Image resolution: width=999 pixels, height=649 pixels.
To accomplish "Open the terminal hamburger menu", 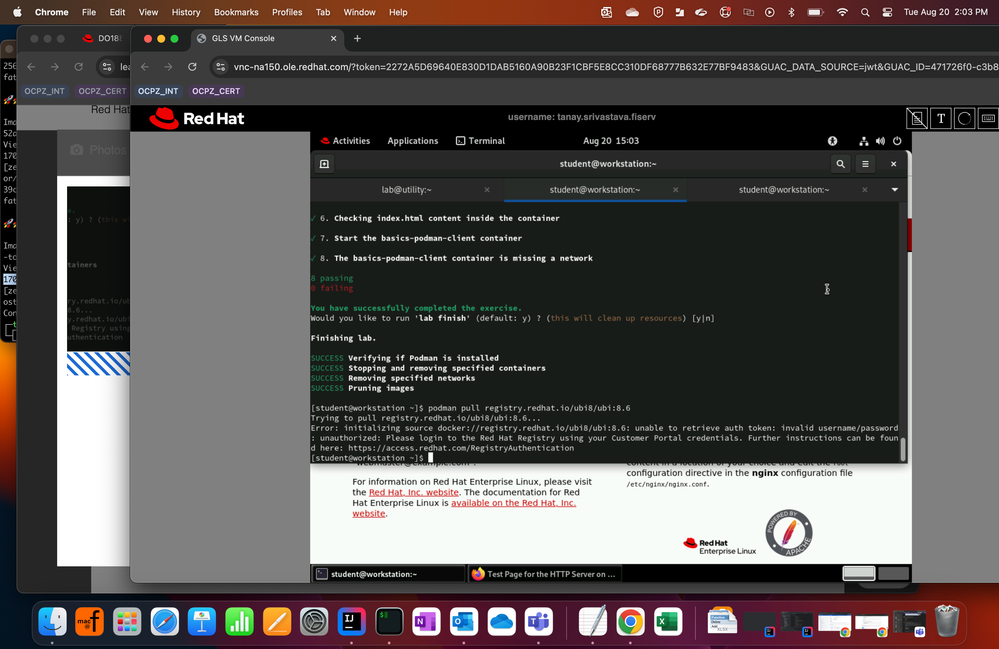I will tap(866, 164).
